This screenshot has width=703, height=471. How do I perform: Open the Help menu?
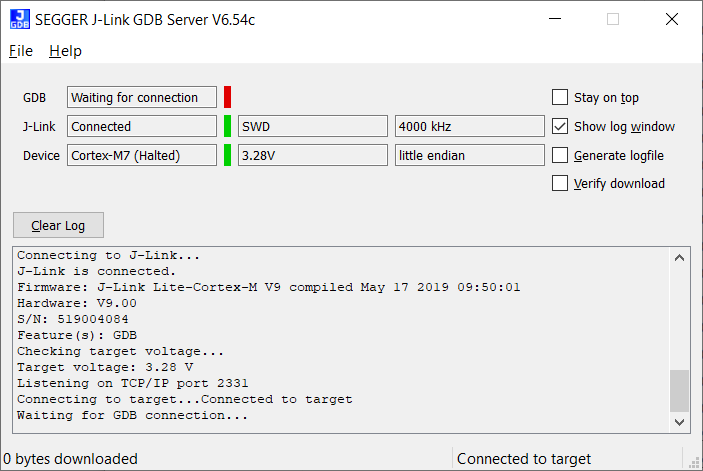tap(65, 51)
